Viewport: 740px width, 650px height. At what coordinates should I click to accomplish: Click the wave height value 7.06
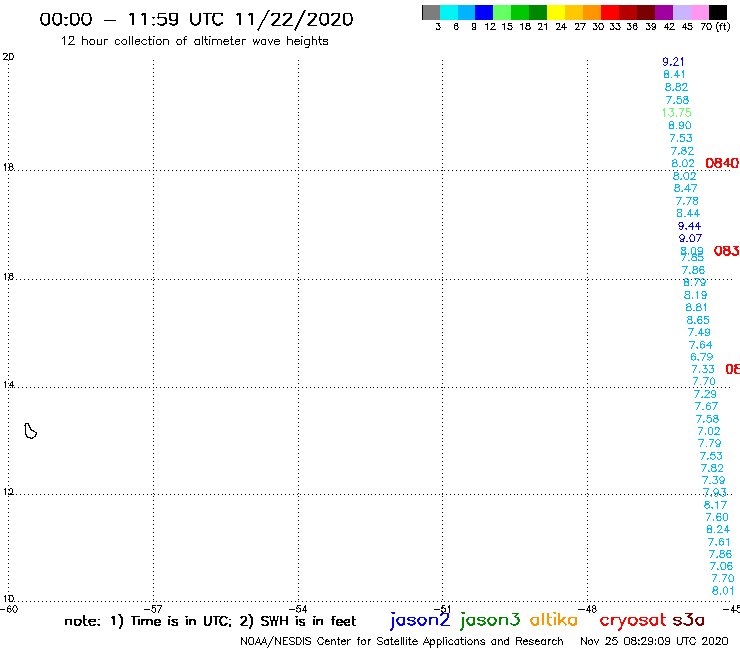(x=721, y=566)
